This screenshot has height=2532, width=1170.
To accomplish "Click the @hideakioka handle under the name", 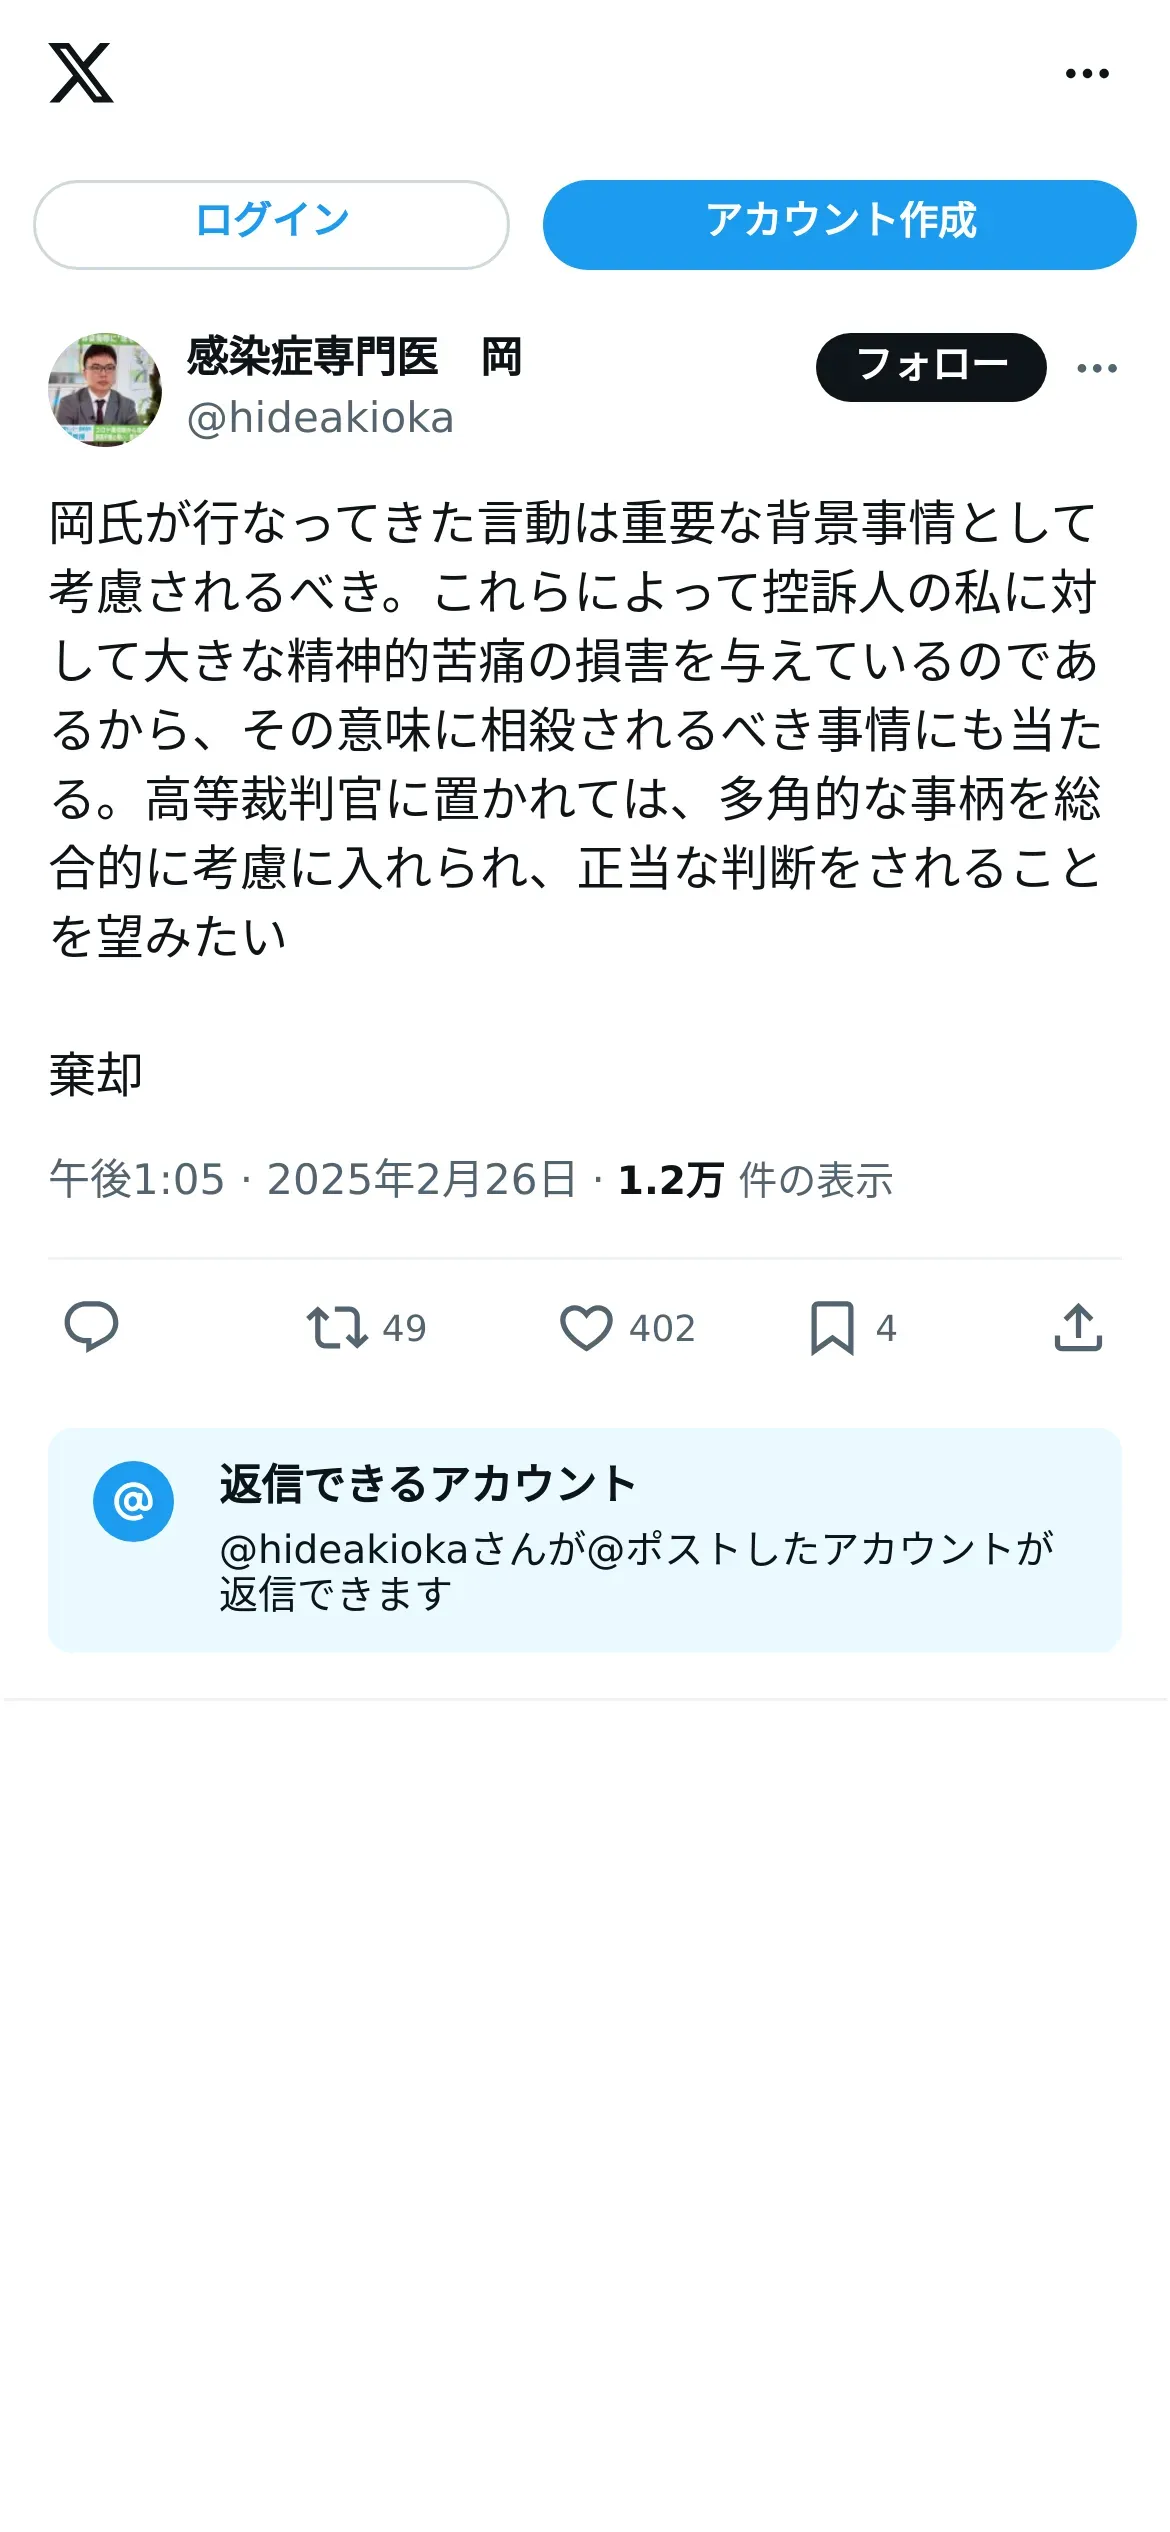I will [320, 418].
